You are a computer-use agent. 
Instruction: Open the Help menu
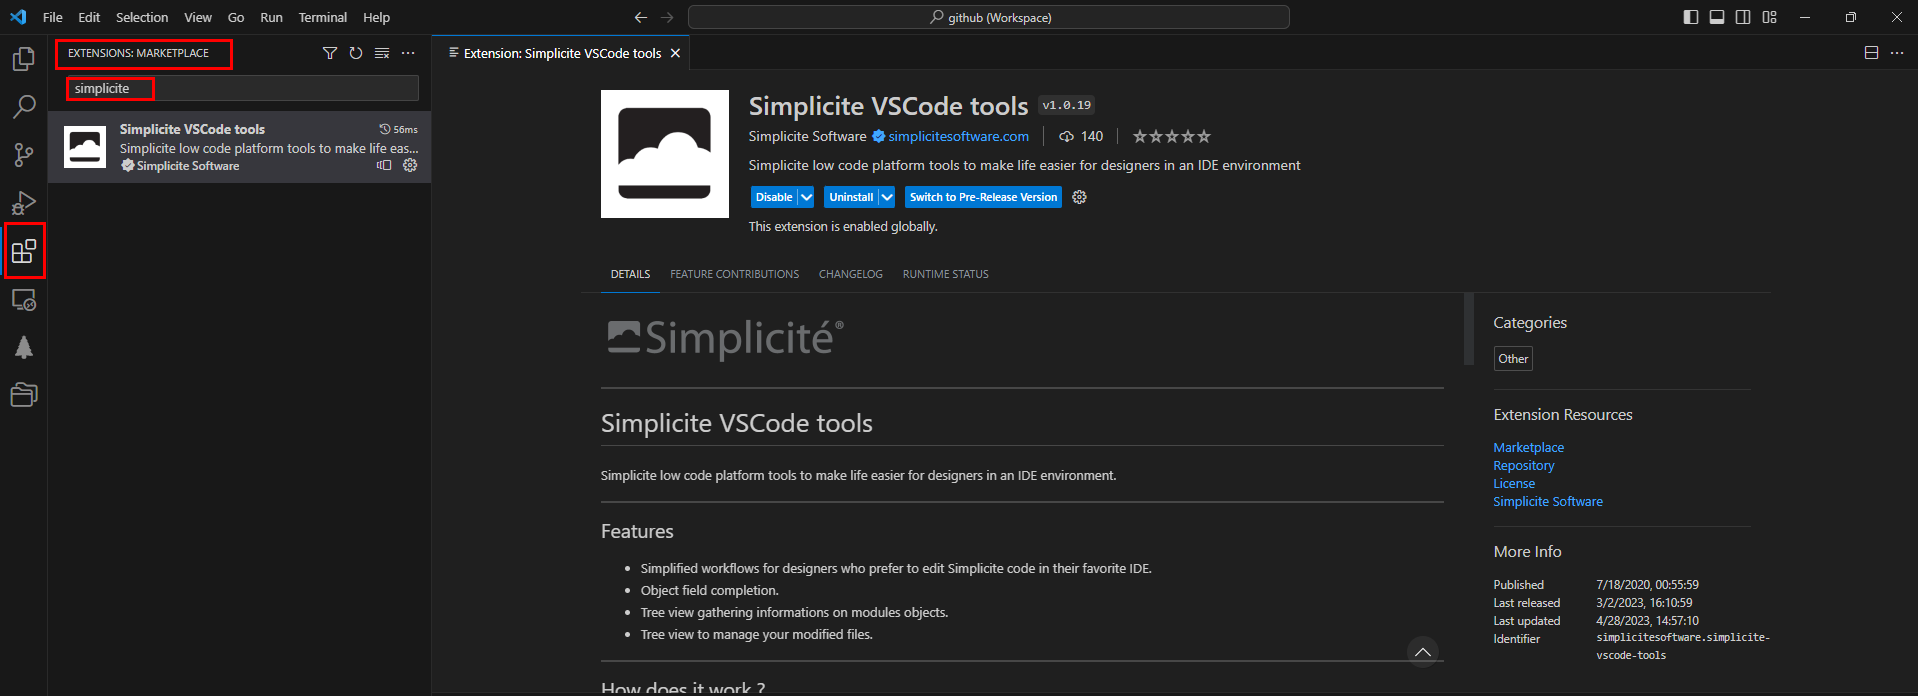[x=376, y=17]
